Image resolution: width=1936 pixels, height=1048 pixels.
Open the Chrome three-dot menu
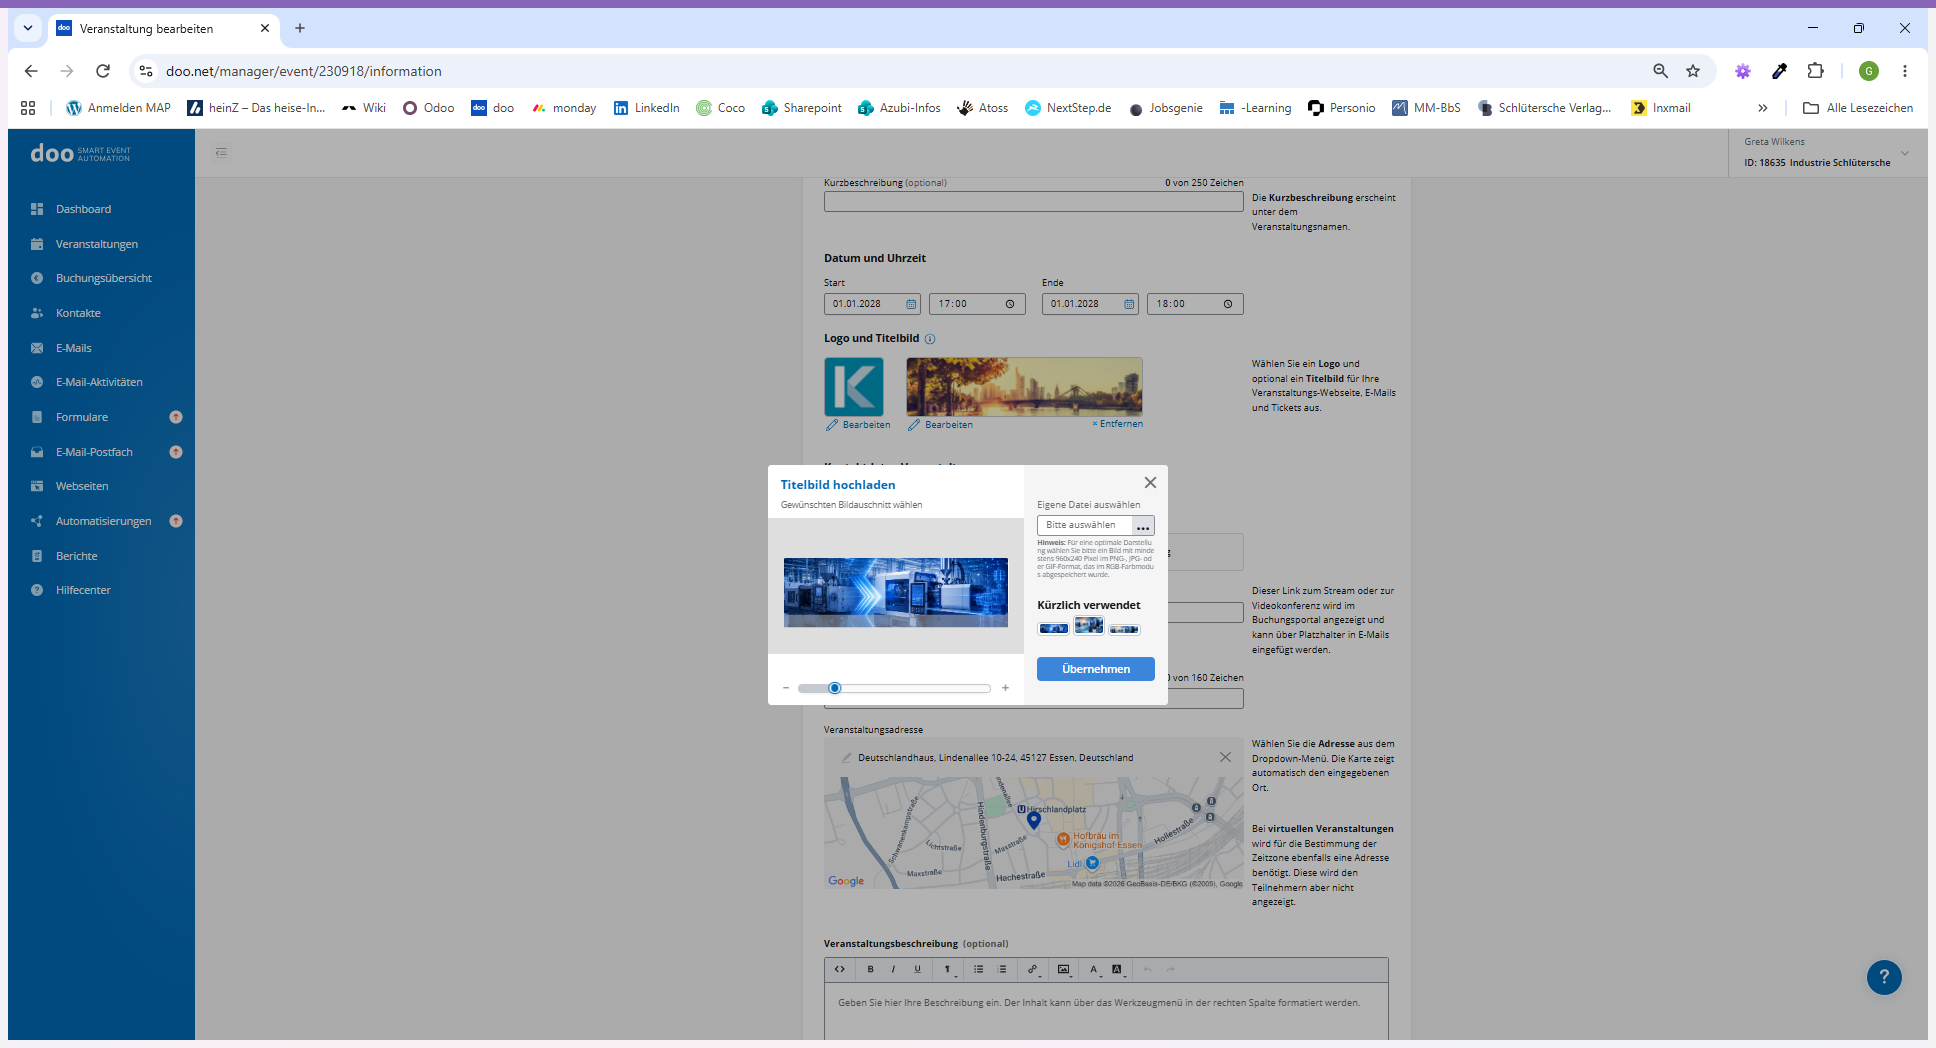tap(1905, 71)
